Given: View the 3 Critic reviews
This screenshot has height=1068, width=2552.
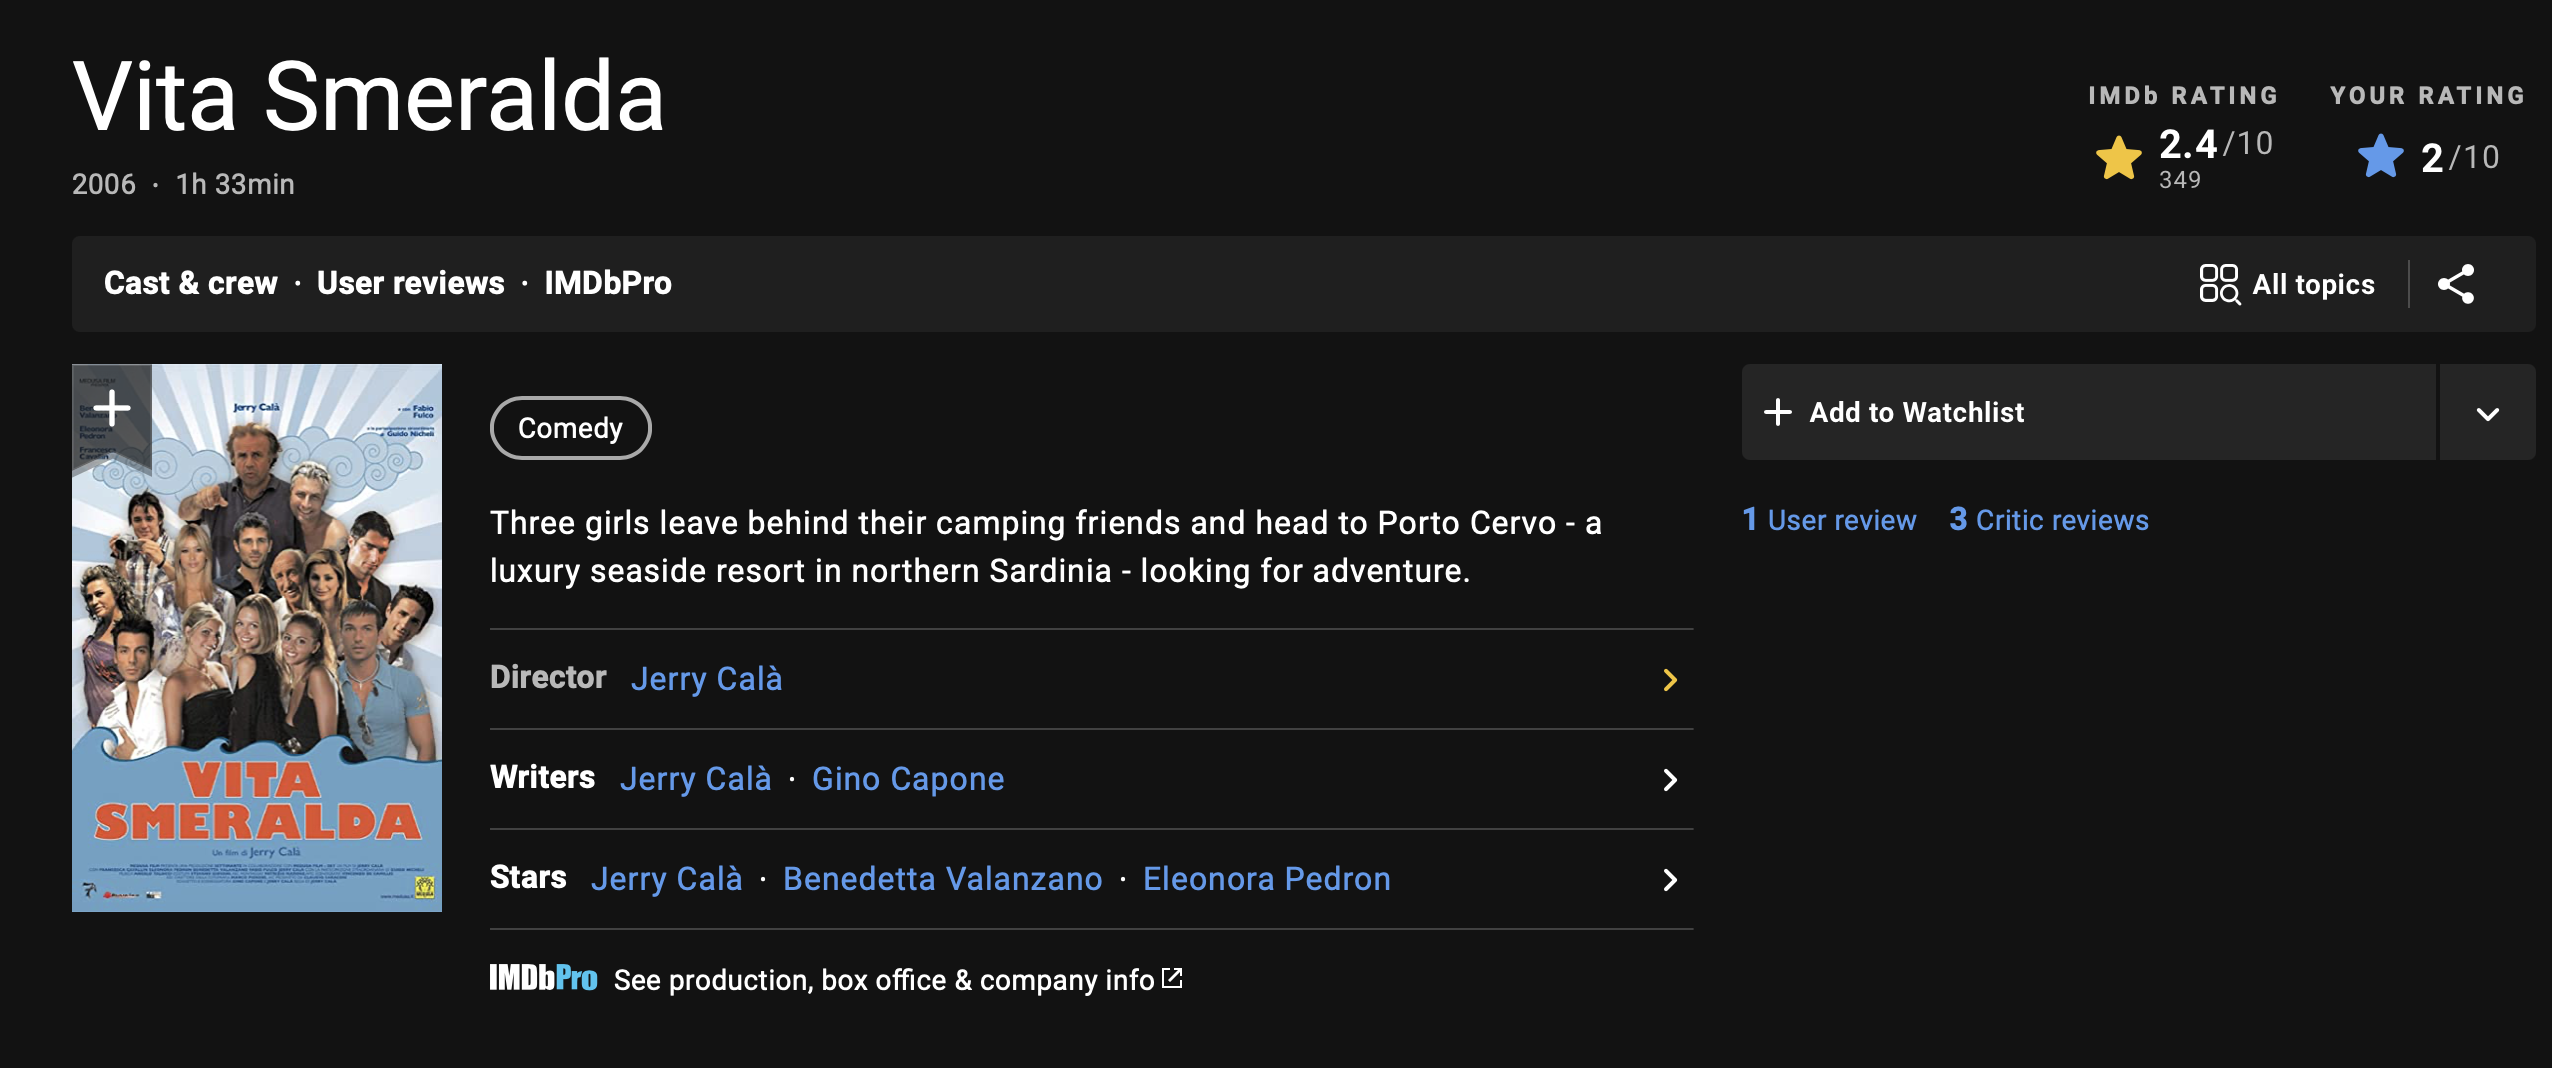Looking at the screenshot, I should tap(2048, 520).
